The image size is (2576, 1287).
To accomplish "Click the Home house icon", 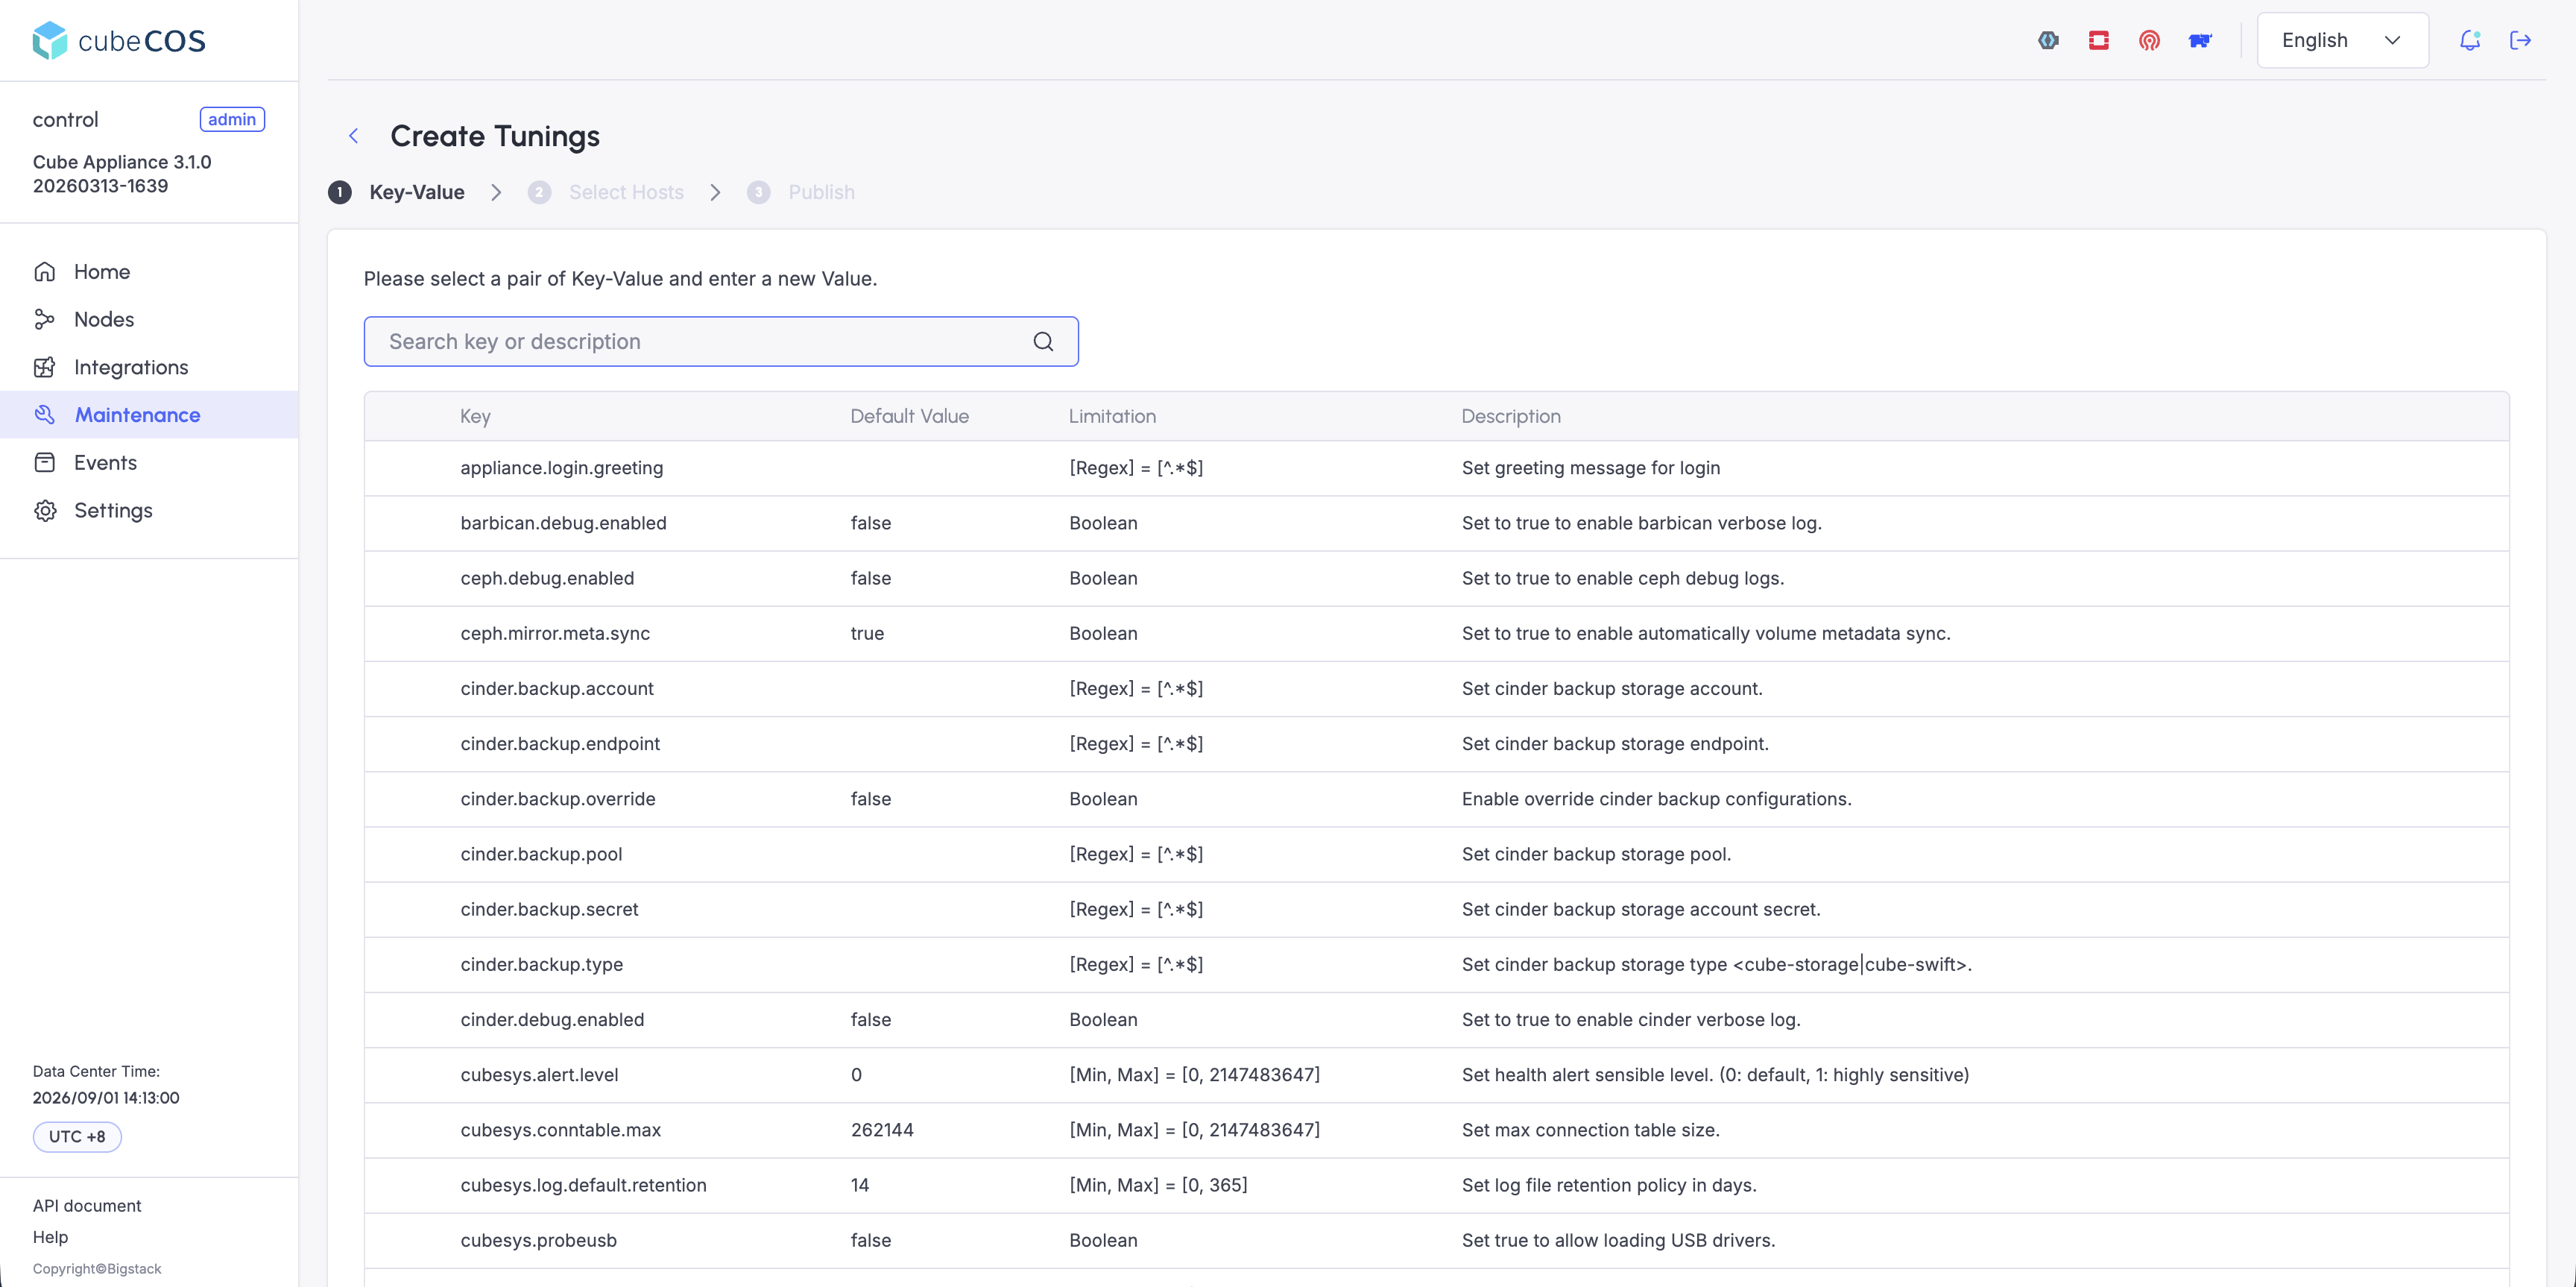I will click(x=44, y=272).
